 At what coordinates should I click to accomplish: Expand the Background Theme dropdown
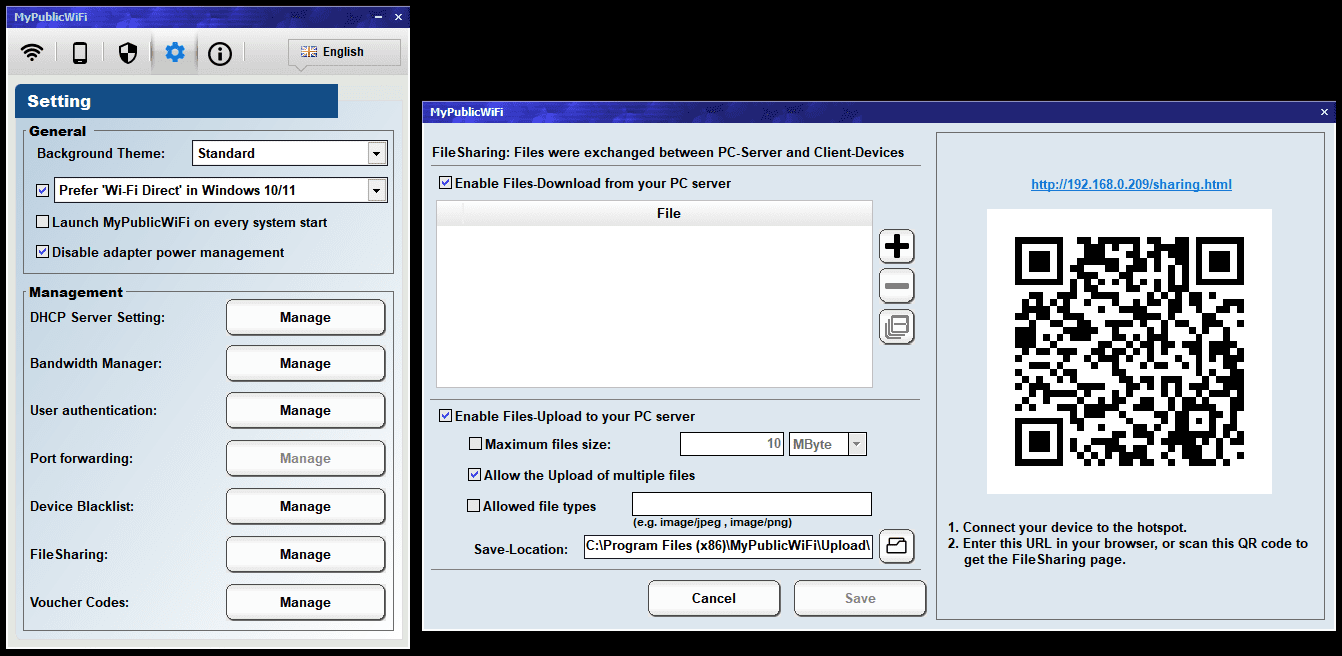coord(377,153)
